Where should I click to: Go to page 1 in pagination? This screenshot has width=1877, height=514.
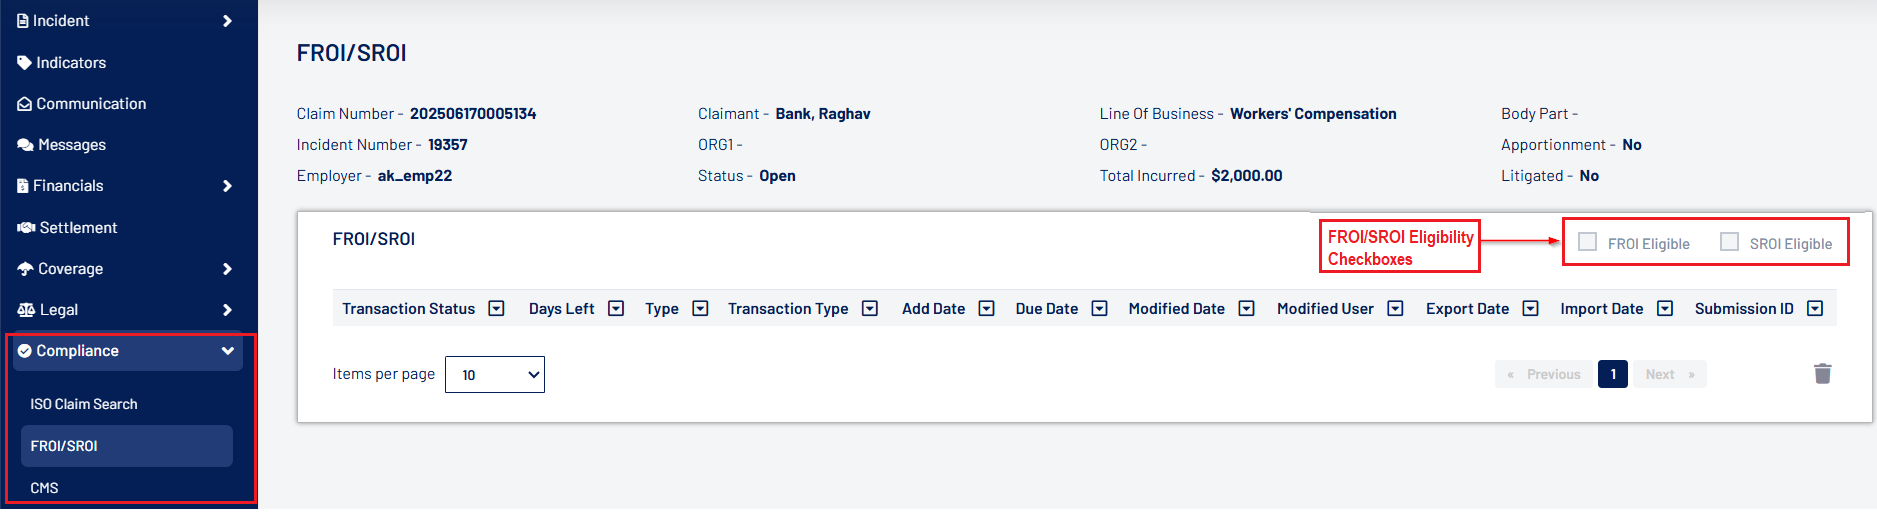coord(1612,375)
